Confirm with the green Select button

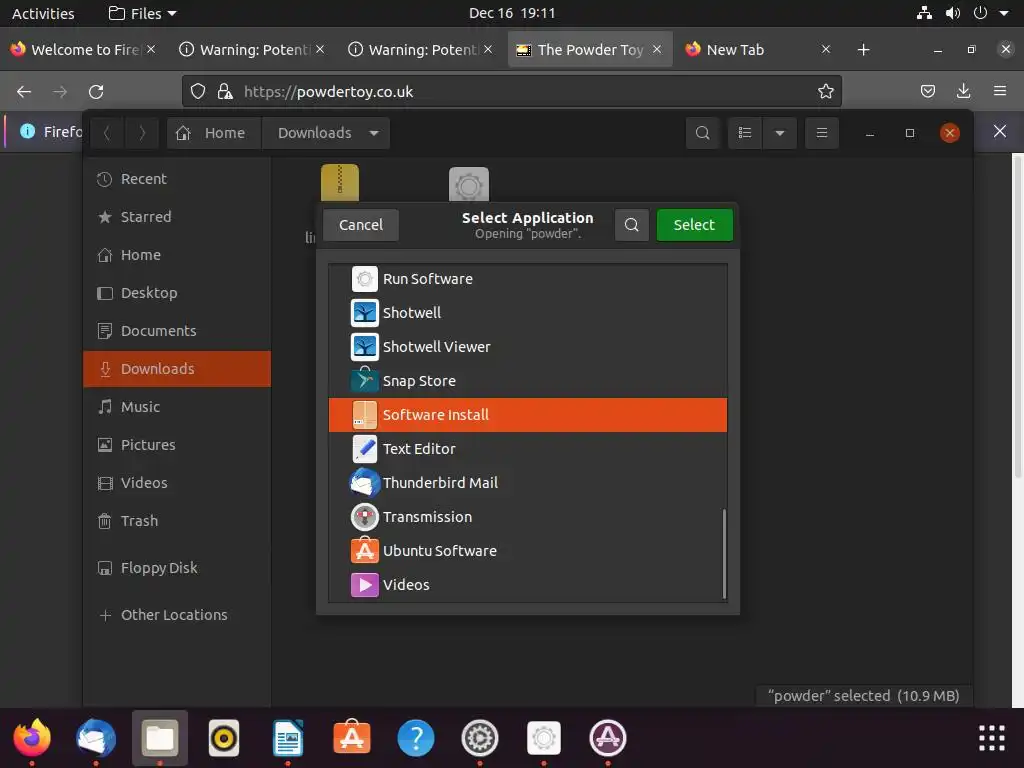tap(694, 225)
